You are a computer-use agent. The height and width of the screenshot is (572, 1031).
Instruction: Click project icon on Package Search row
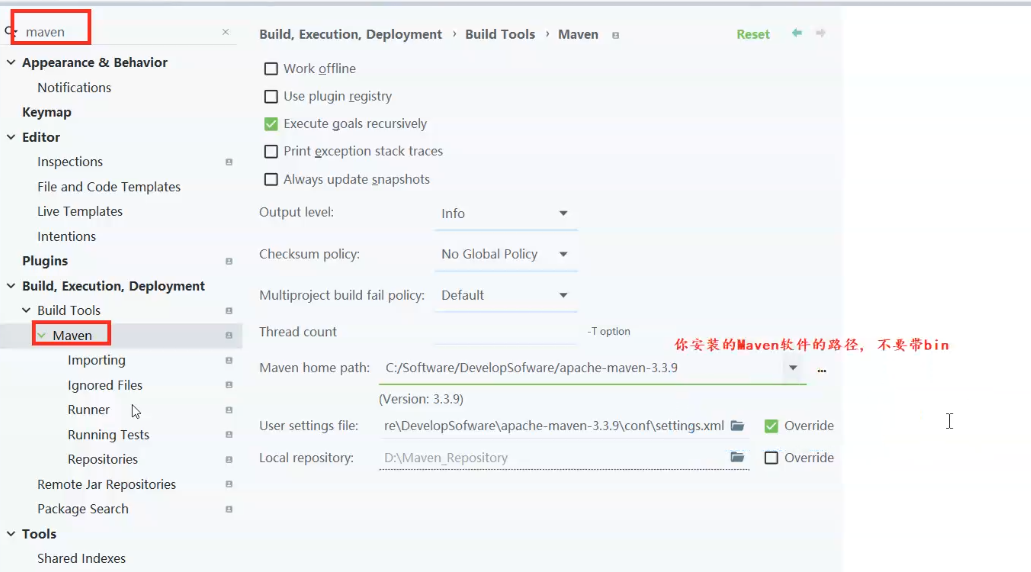[229, 509]
